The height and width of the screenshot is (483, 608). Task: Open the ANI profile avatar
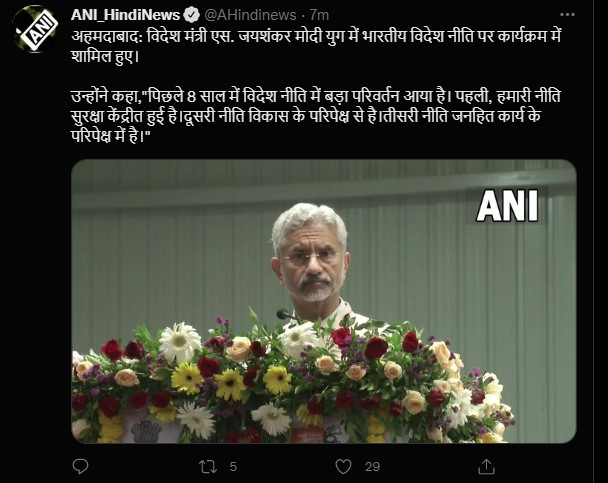coord(36,29)
